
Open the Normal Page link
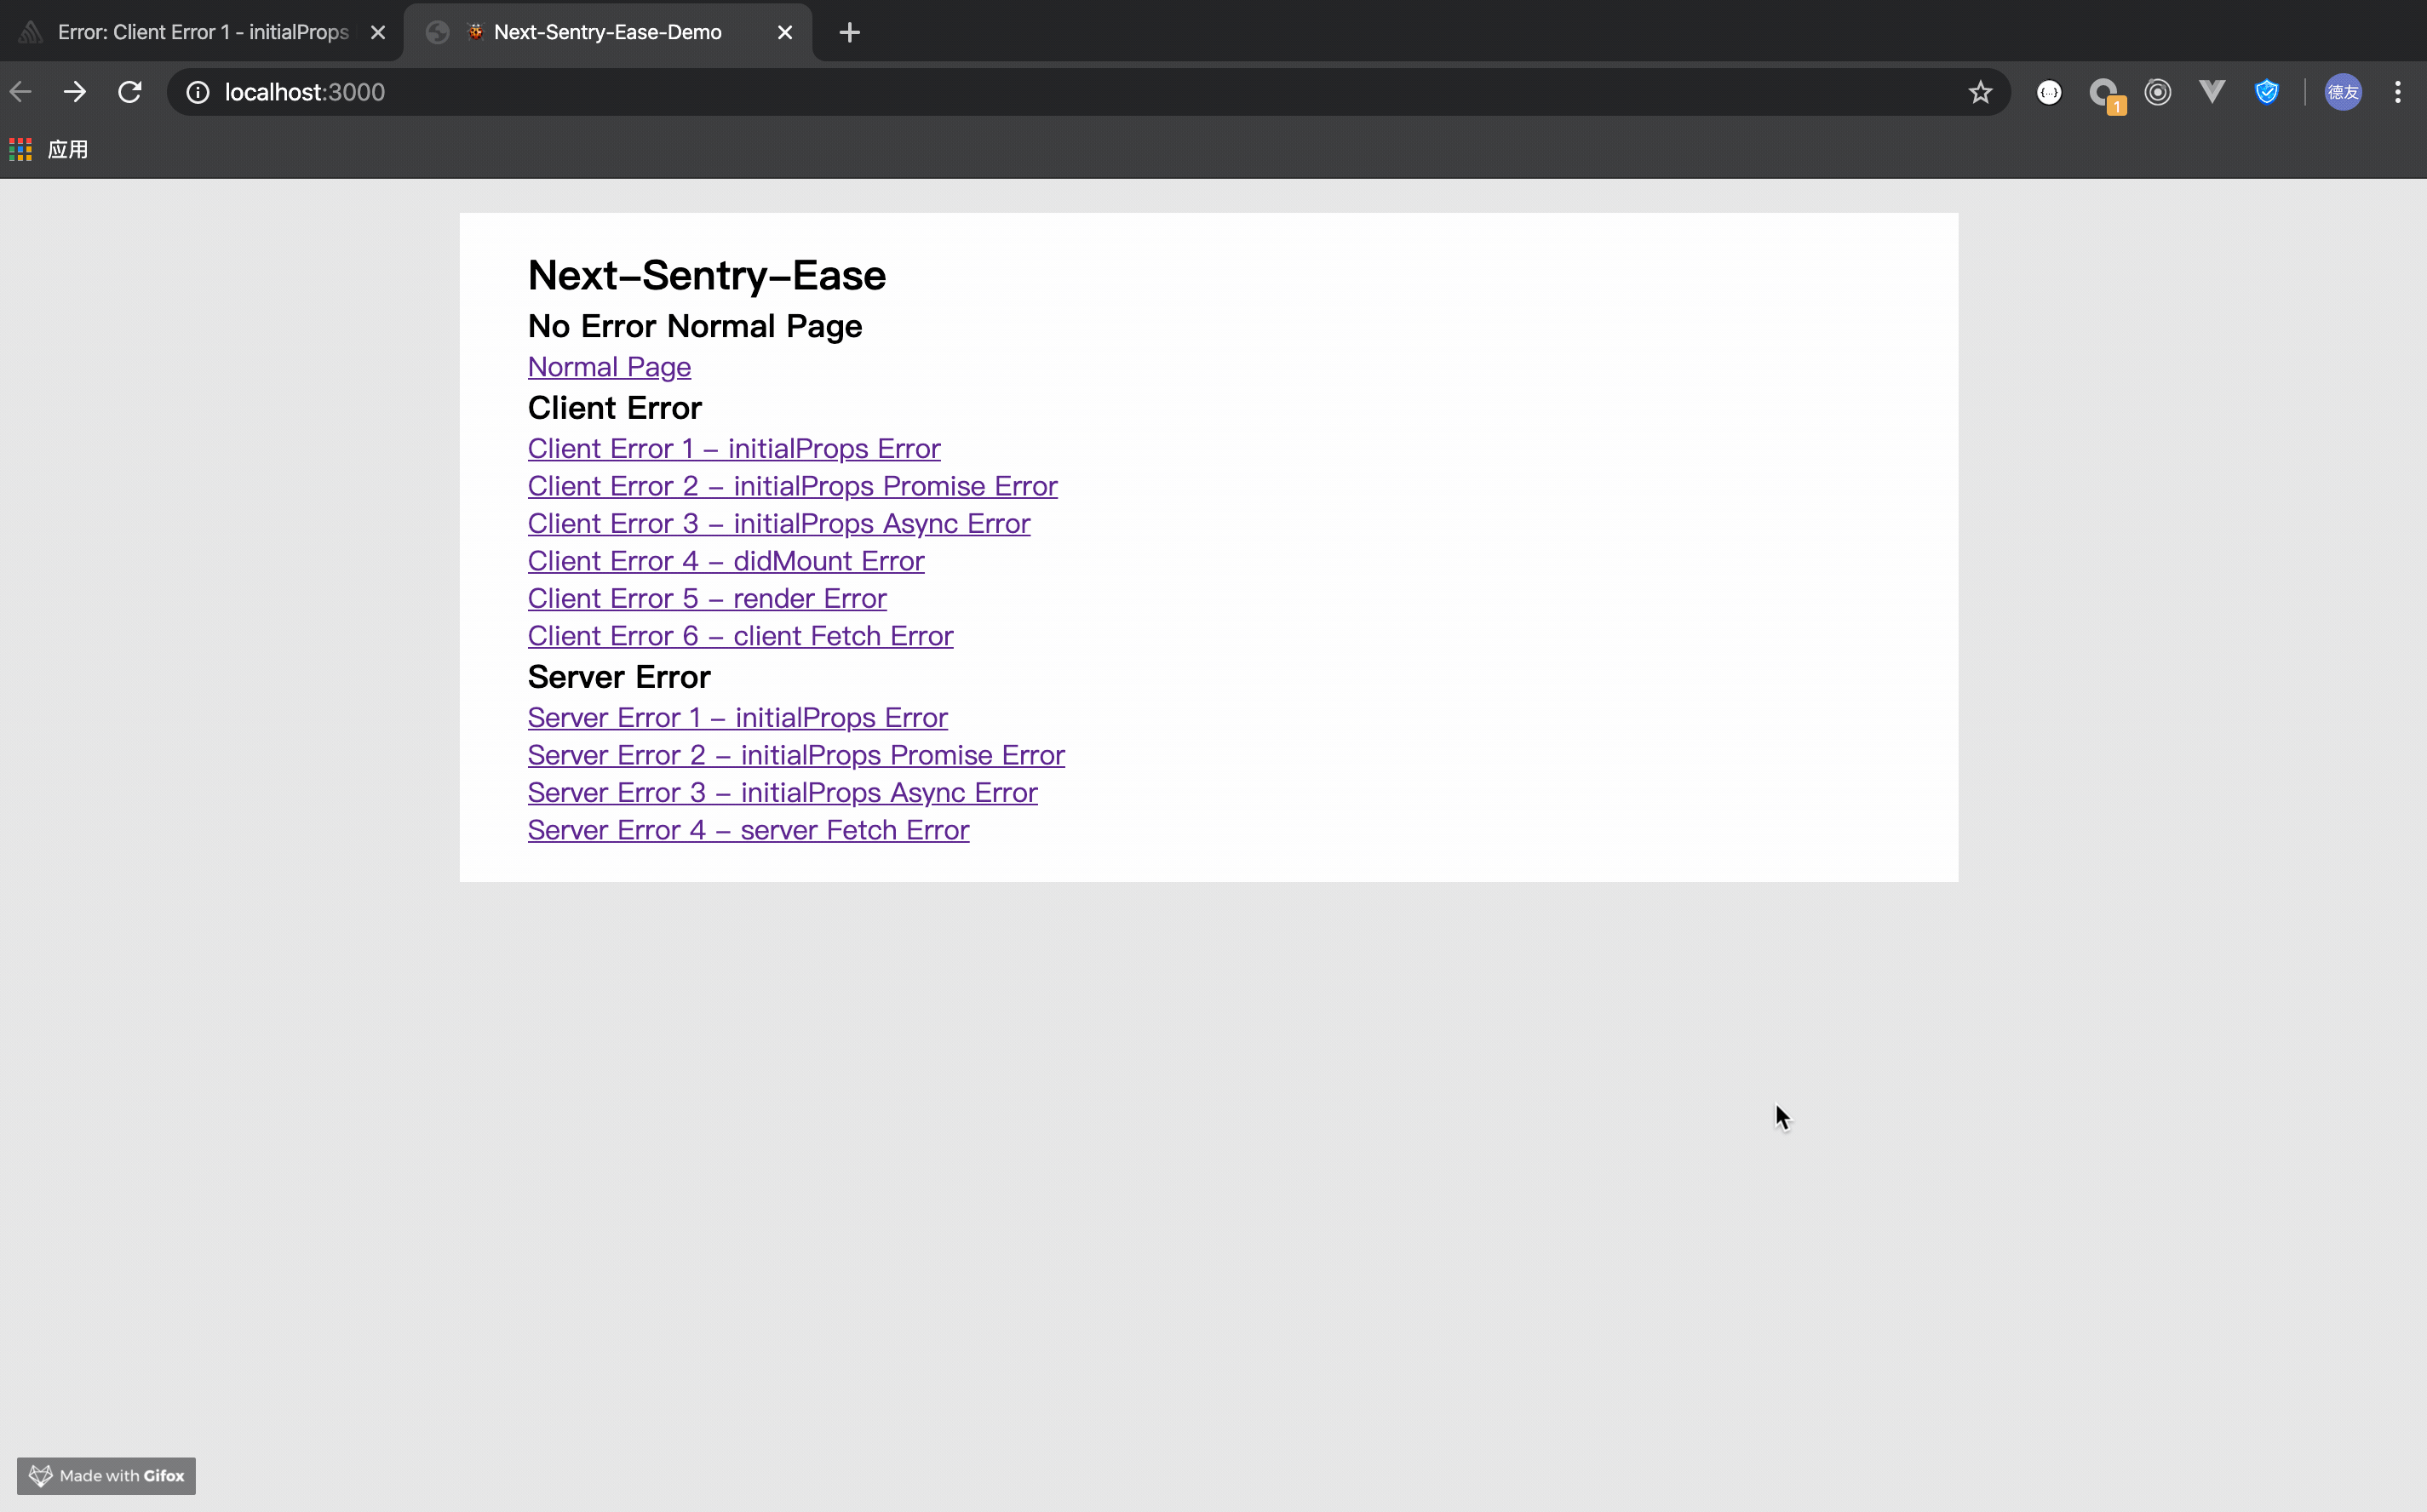click(609, 366)
